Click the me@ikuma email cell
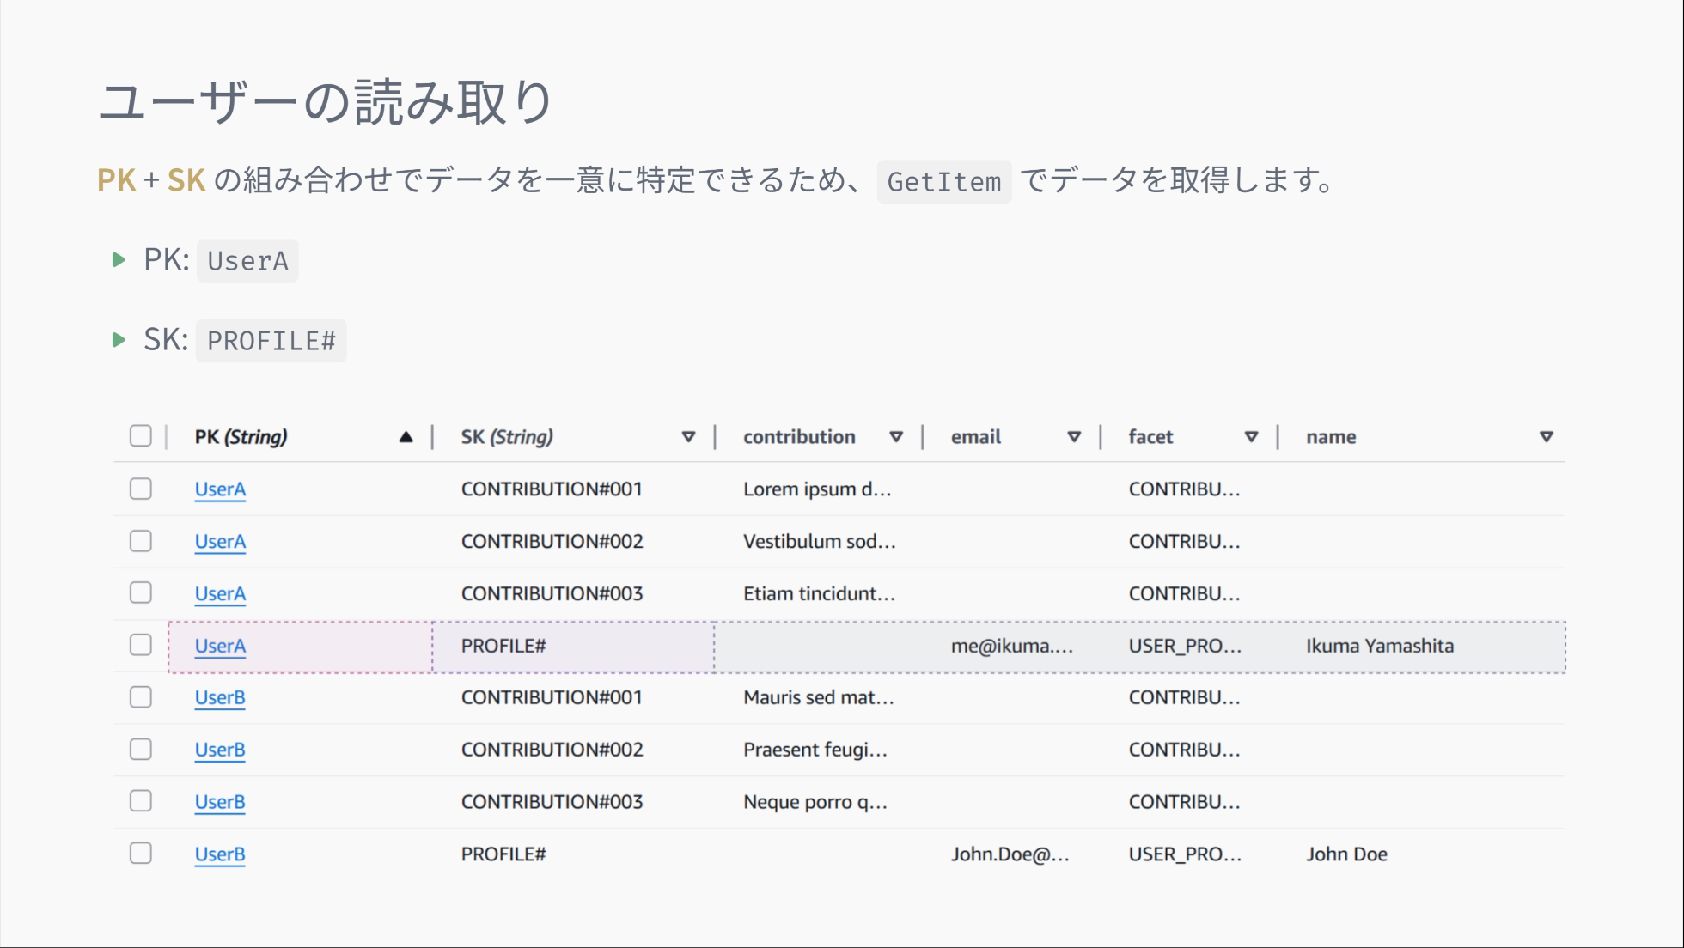This screenshot has width=1684, height=948. tap(1011, 646)
